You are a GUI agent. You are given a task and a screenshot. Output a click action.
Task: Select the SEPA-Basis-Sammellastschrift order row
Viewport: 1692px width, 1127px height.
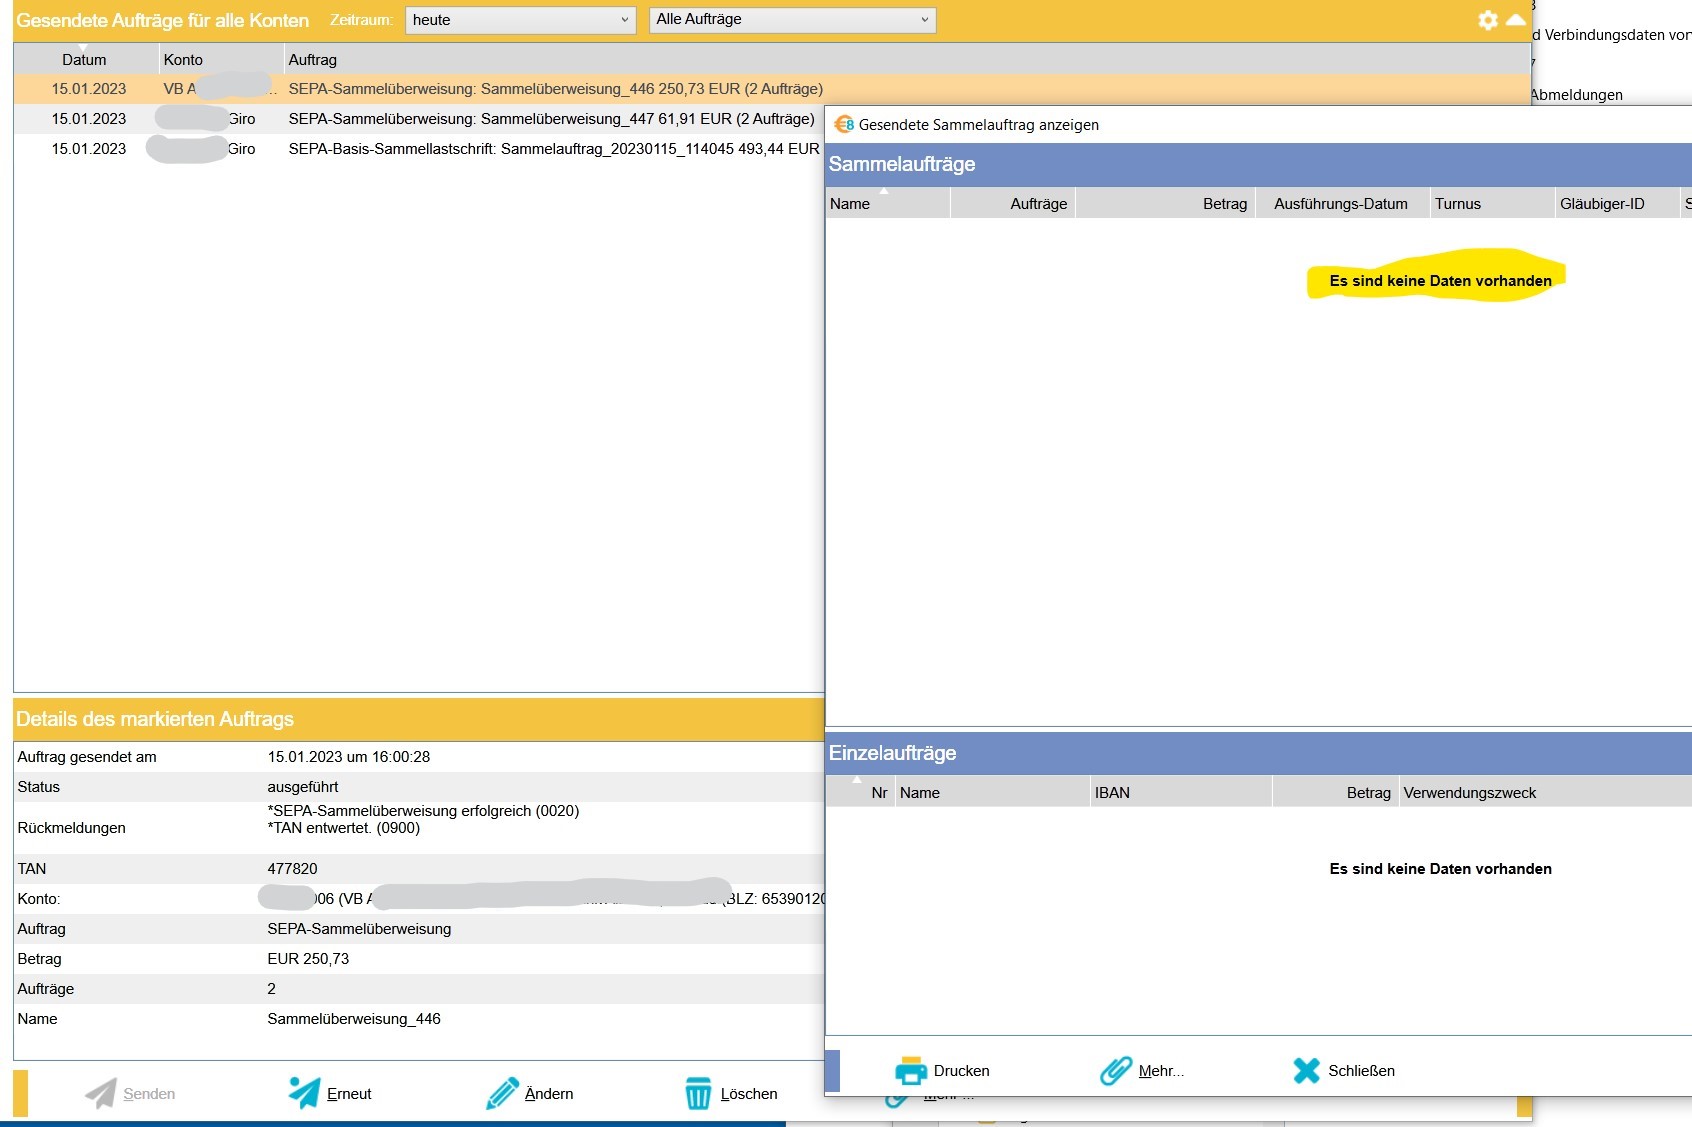click(x=419, y=149)
